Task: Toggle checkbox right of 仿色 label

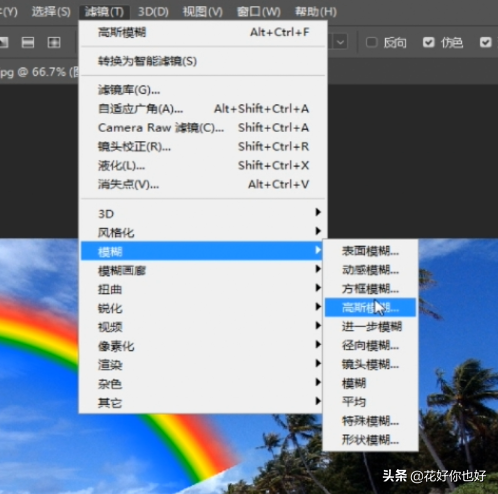Action: tap(485, 42)
